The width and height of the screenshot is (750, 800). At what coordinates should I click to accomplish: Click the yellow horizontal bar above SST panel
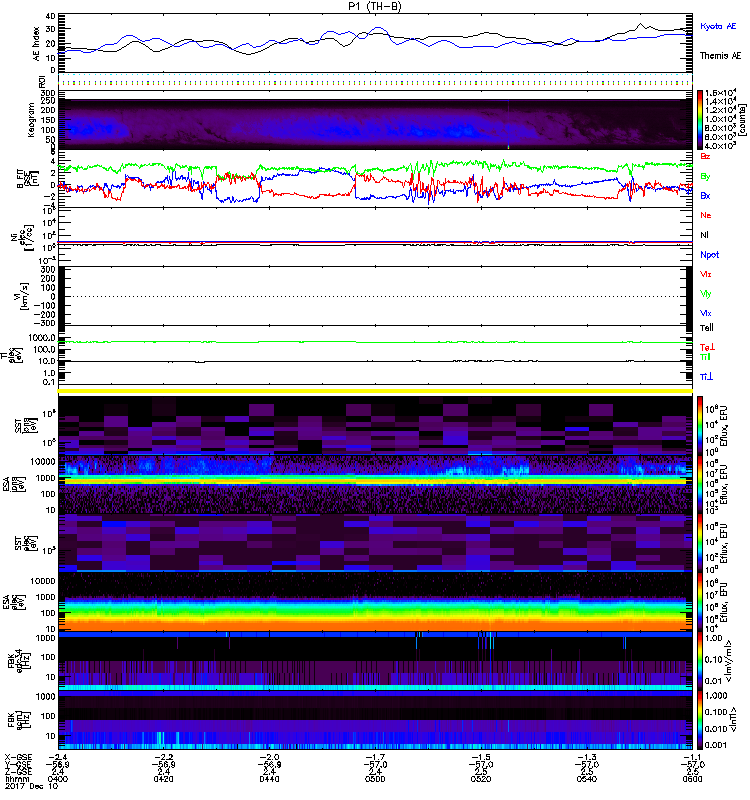pos(375,389)
